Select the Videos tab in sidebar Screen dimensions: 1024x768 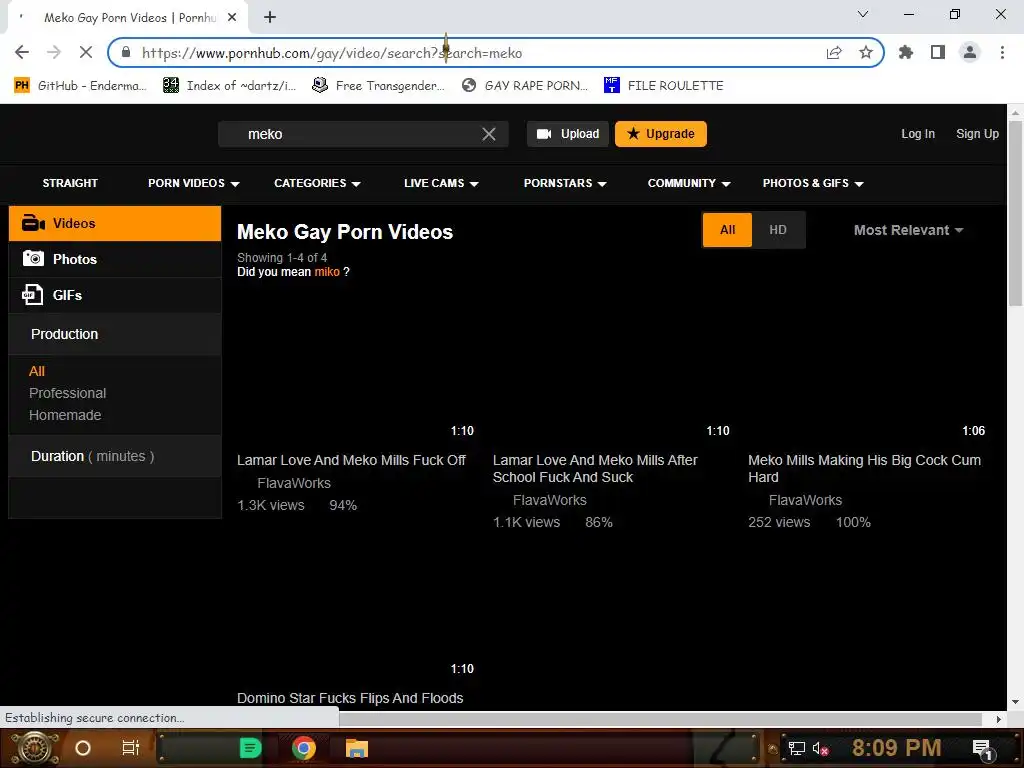[115, 223]
